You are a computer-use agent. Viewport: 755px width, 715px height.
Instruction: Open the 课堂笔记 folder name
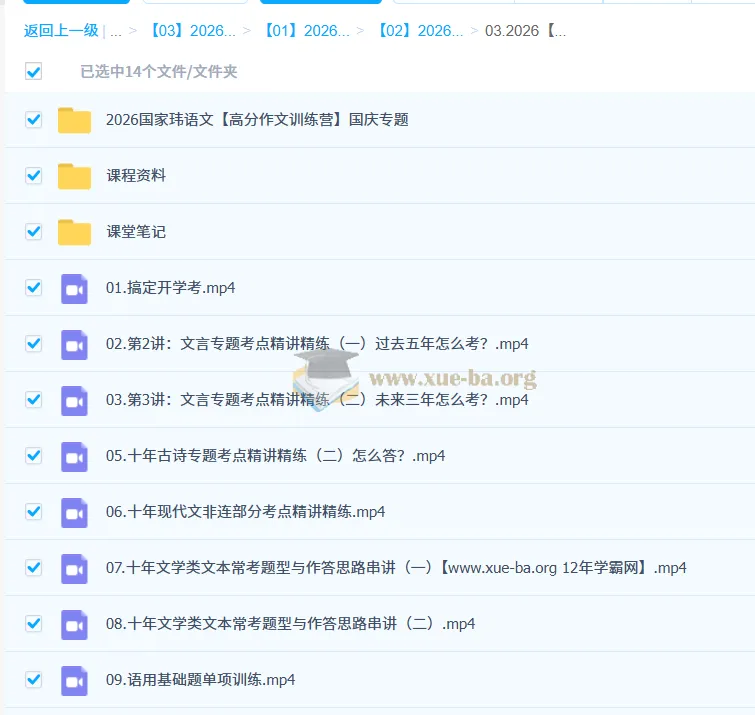click(x=136, y=232)
